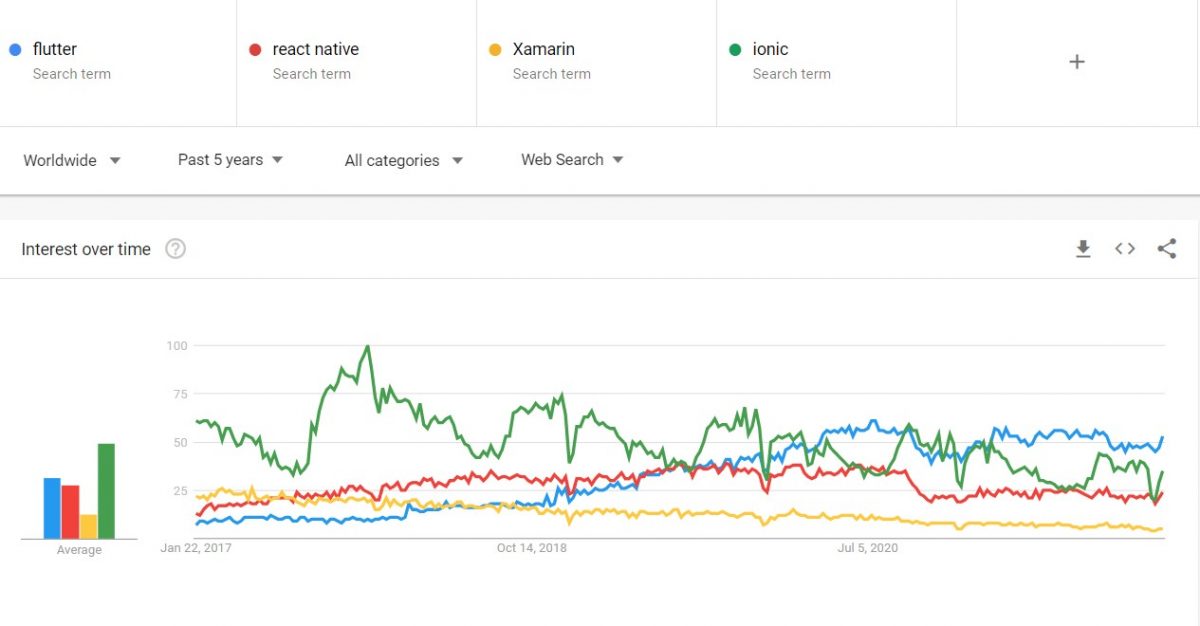Viewport: 1200px width, 626px height.
Task: Share the Interest over time chart
Action: (x=1167, y=248)
